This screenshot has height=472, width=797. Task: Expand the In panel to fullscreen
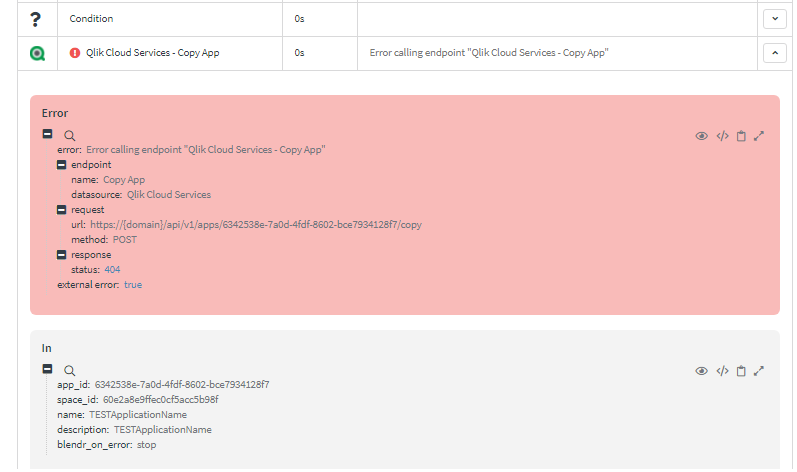pos(759,371)
